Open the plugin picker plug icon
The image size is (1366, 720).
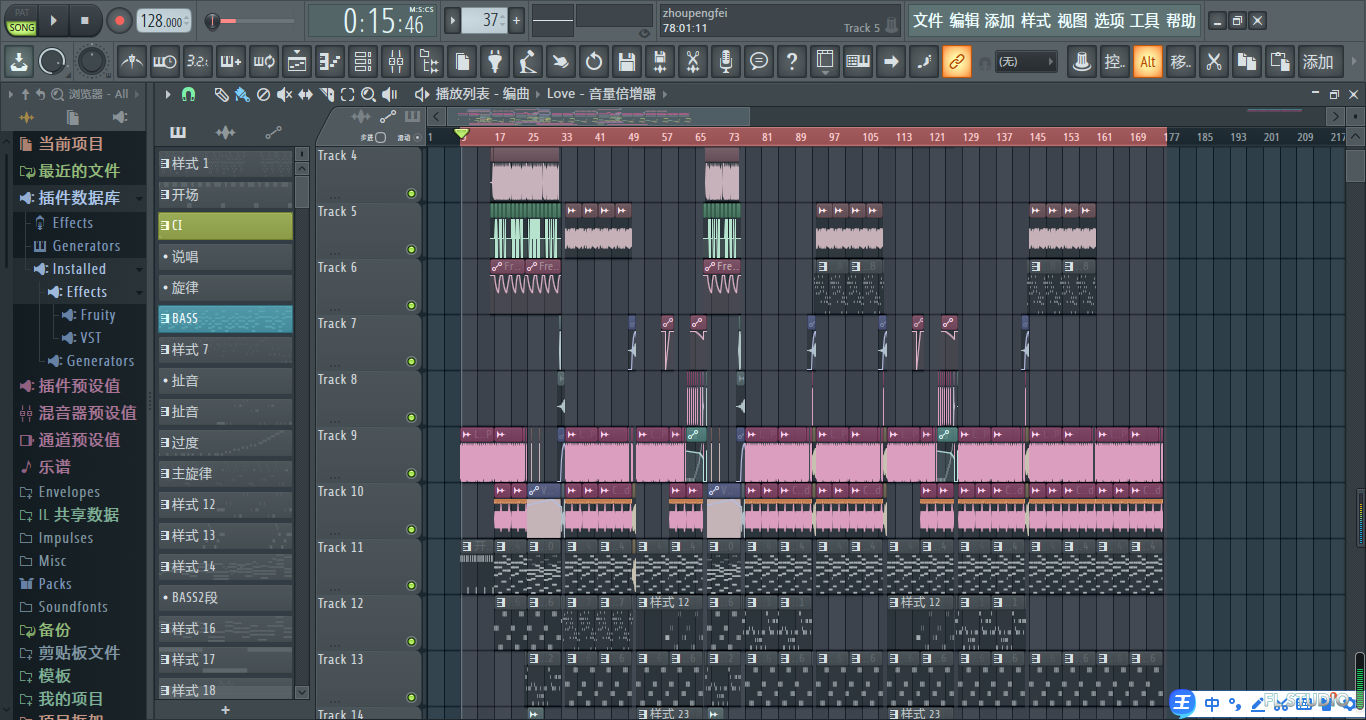[495, 62]
